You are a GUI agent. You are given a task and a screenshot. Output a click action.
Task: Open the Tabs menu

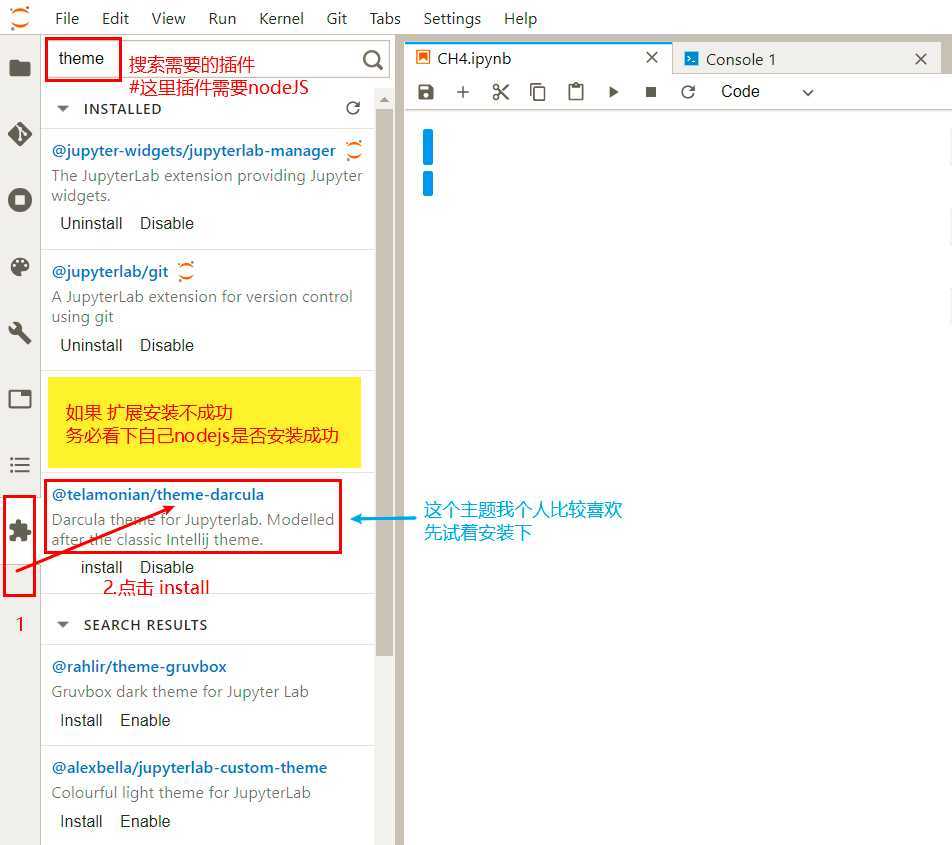click(x=385, y=19)
